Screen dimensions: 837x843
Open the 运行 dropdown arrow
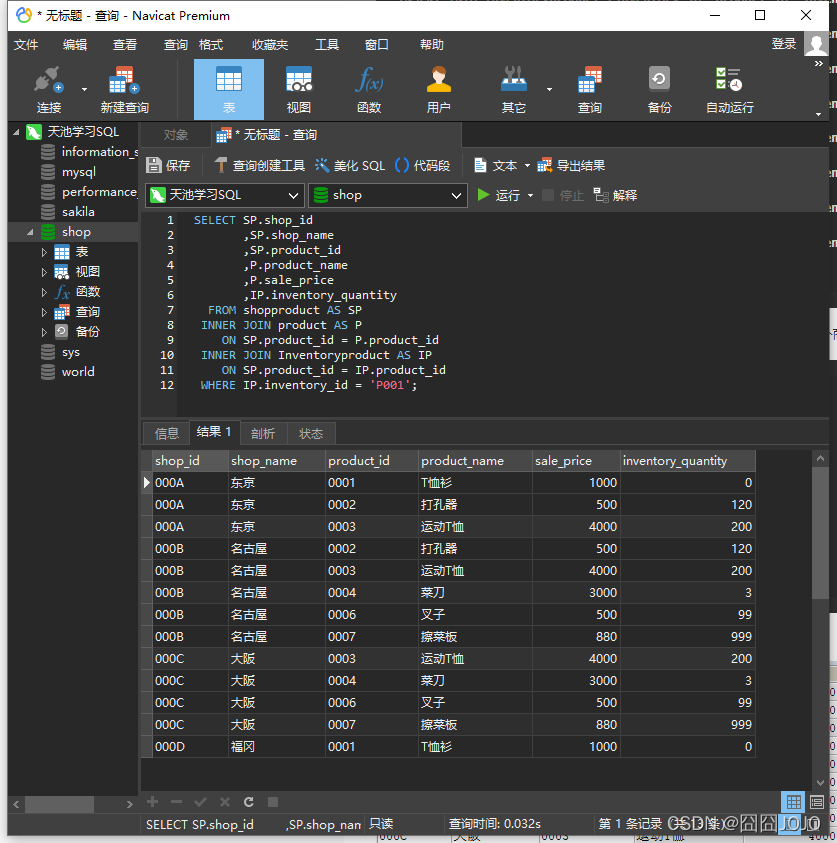pos(531,195)
